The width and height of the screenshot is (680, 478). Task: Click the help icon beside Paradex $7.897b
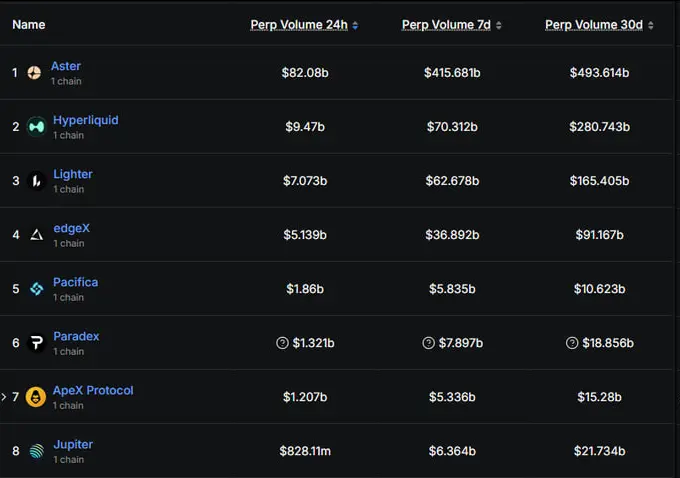point(428,343)
